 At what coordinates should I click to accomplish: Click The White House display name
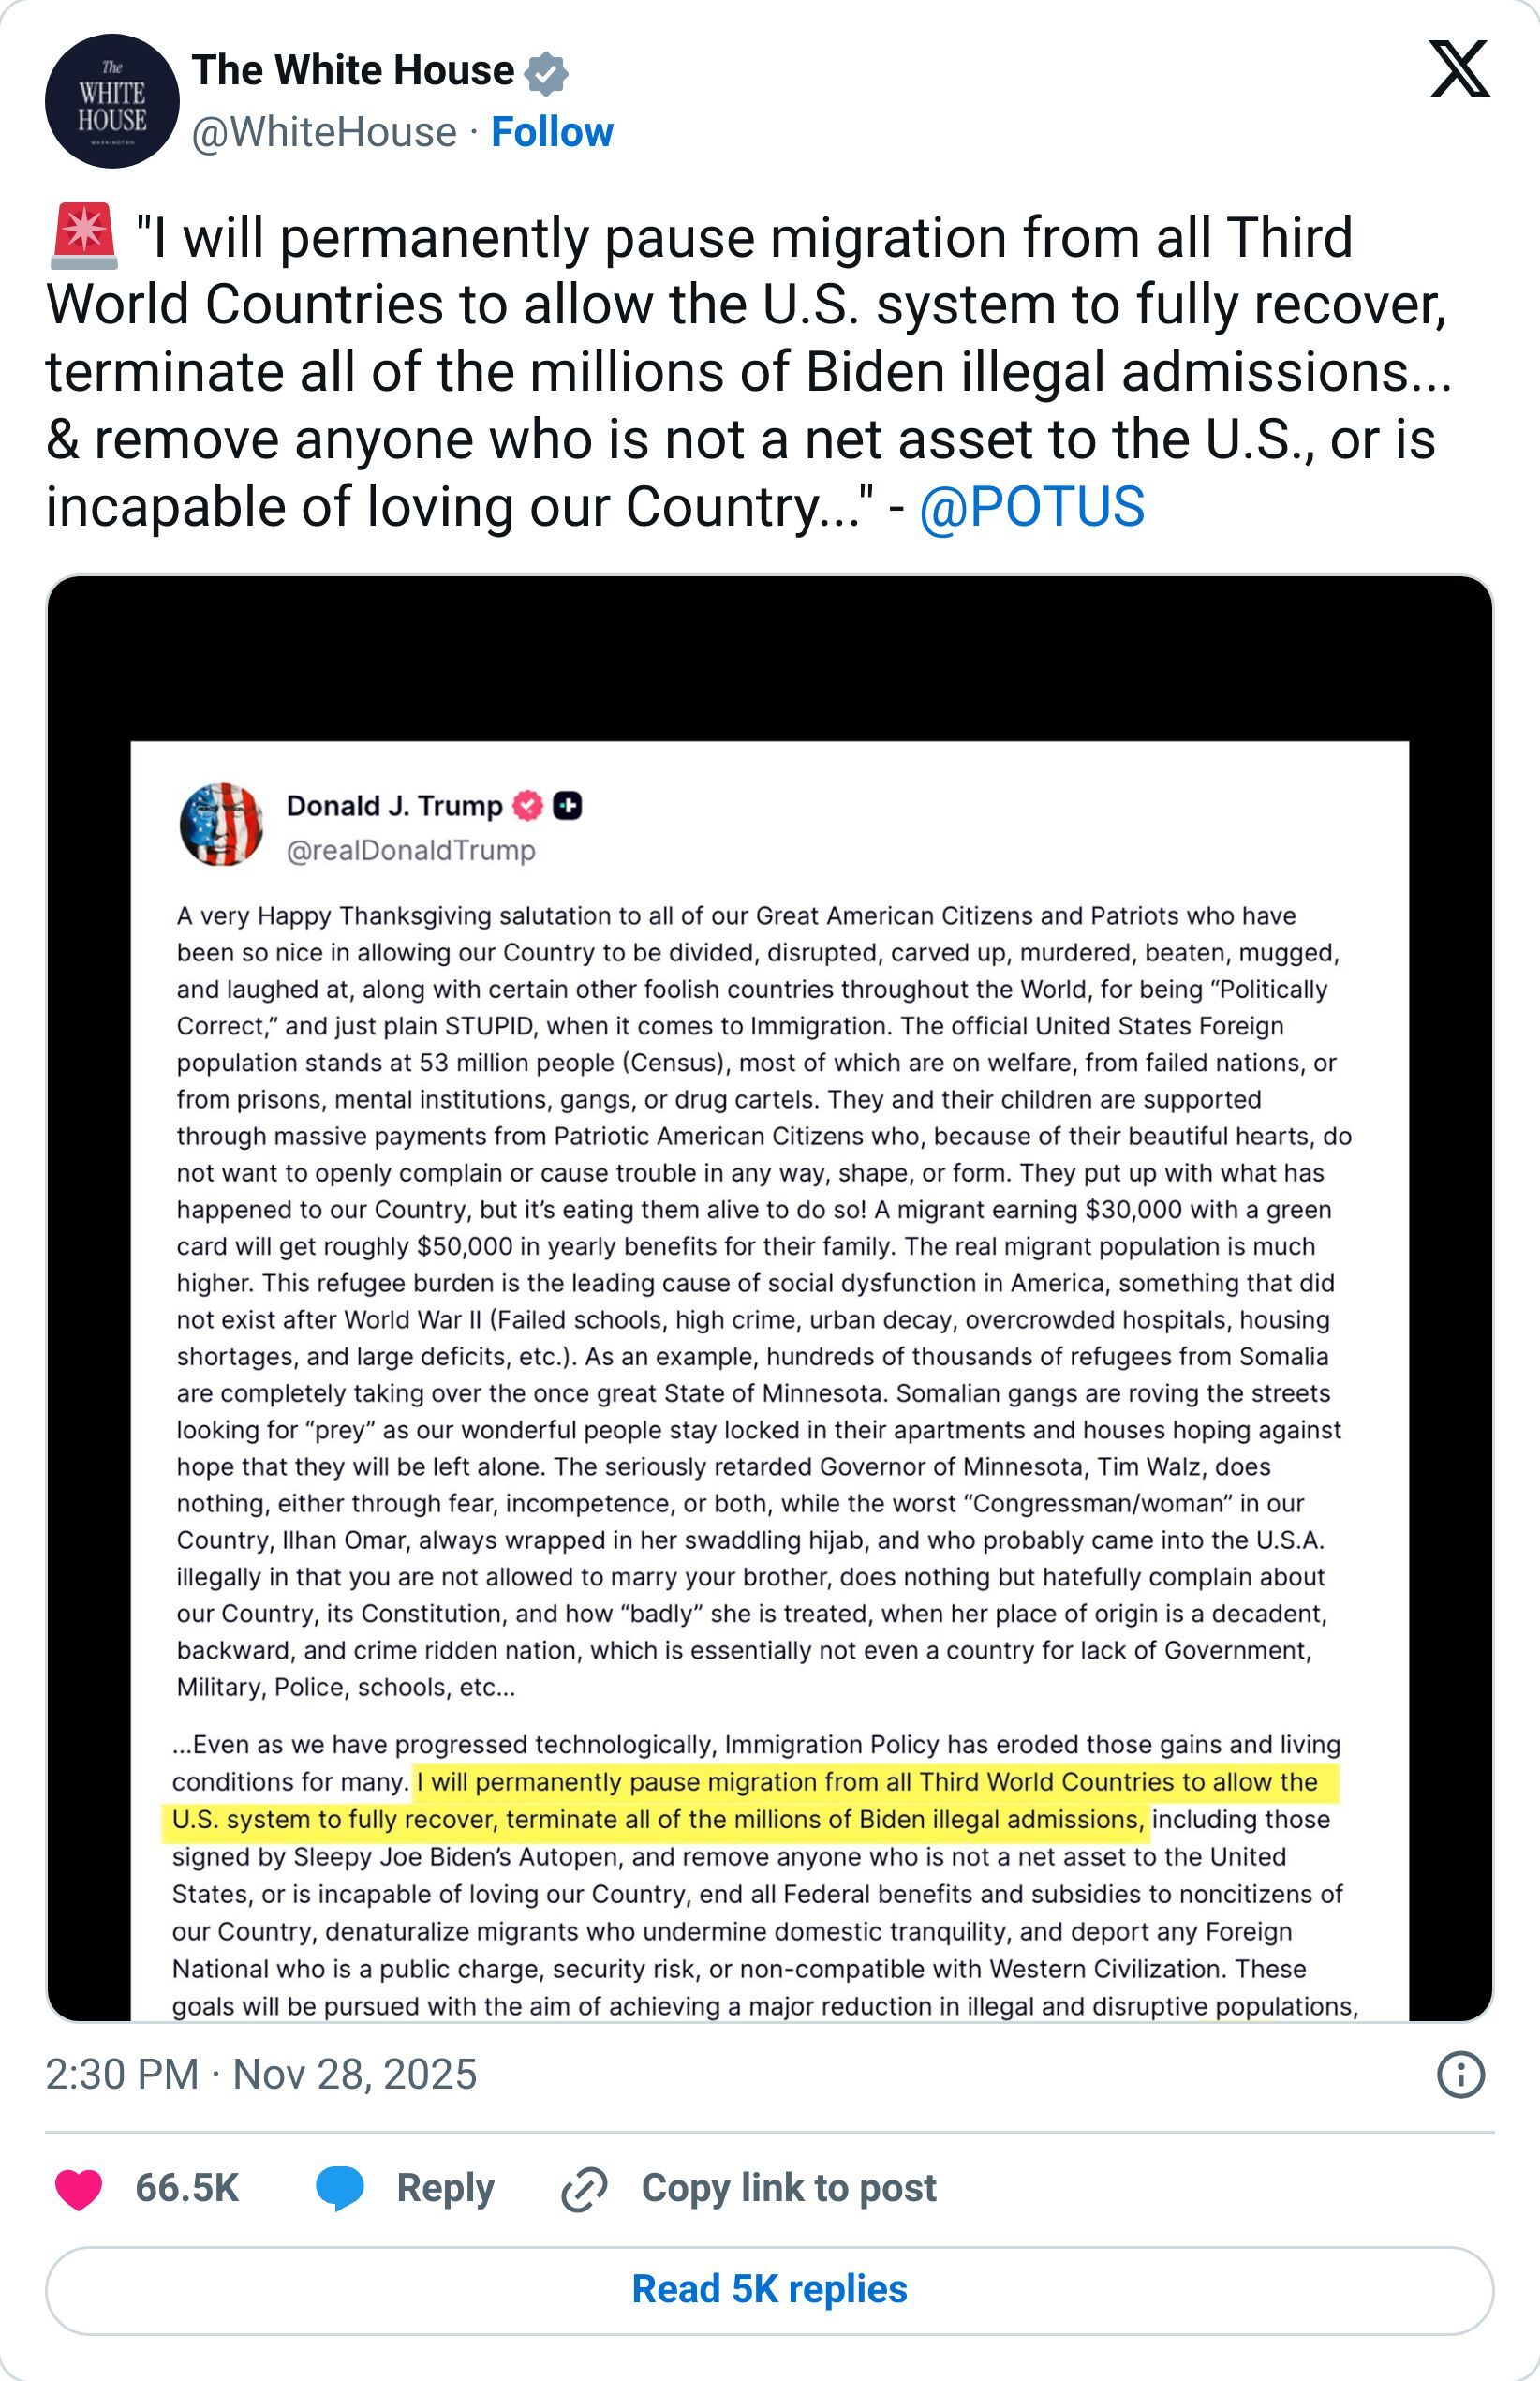(353, 71)
